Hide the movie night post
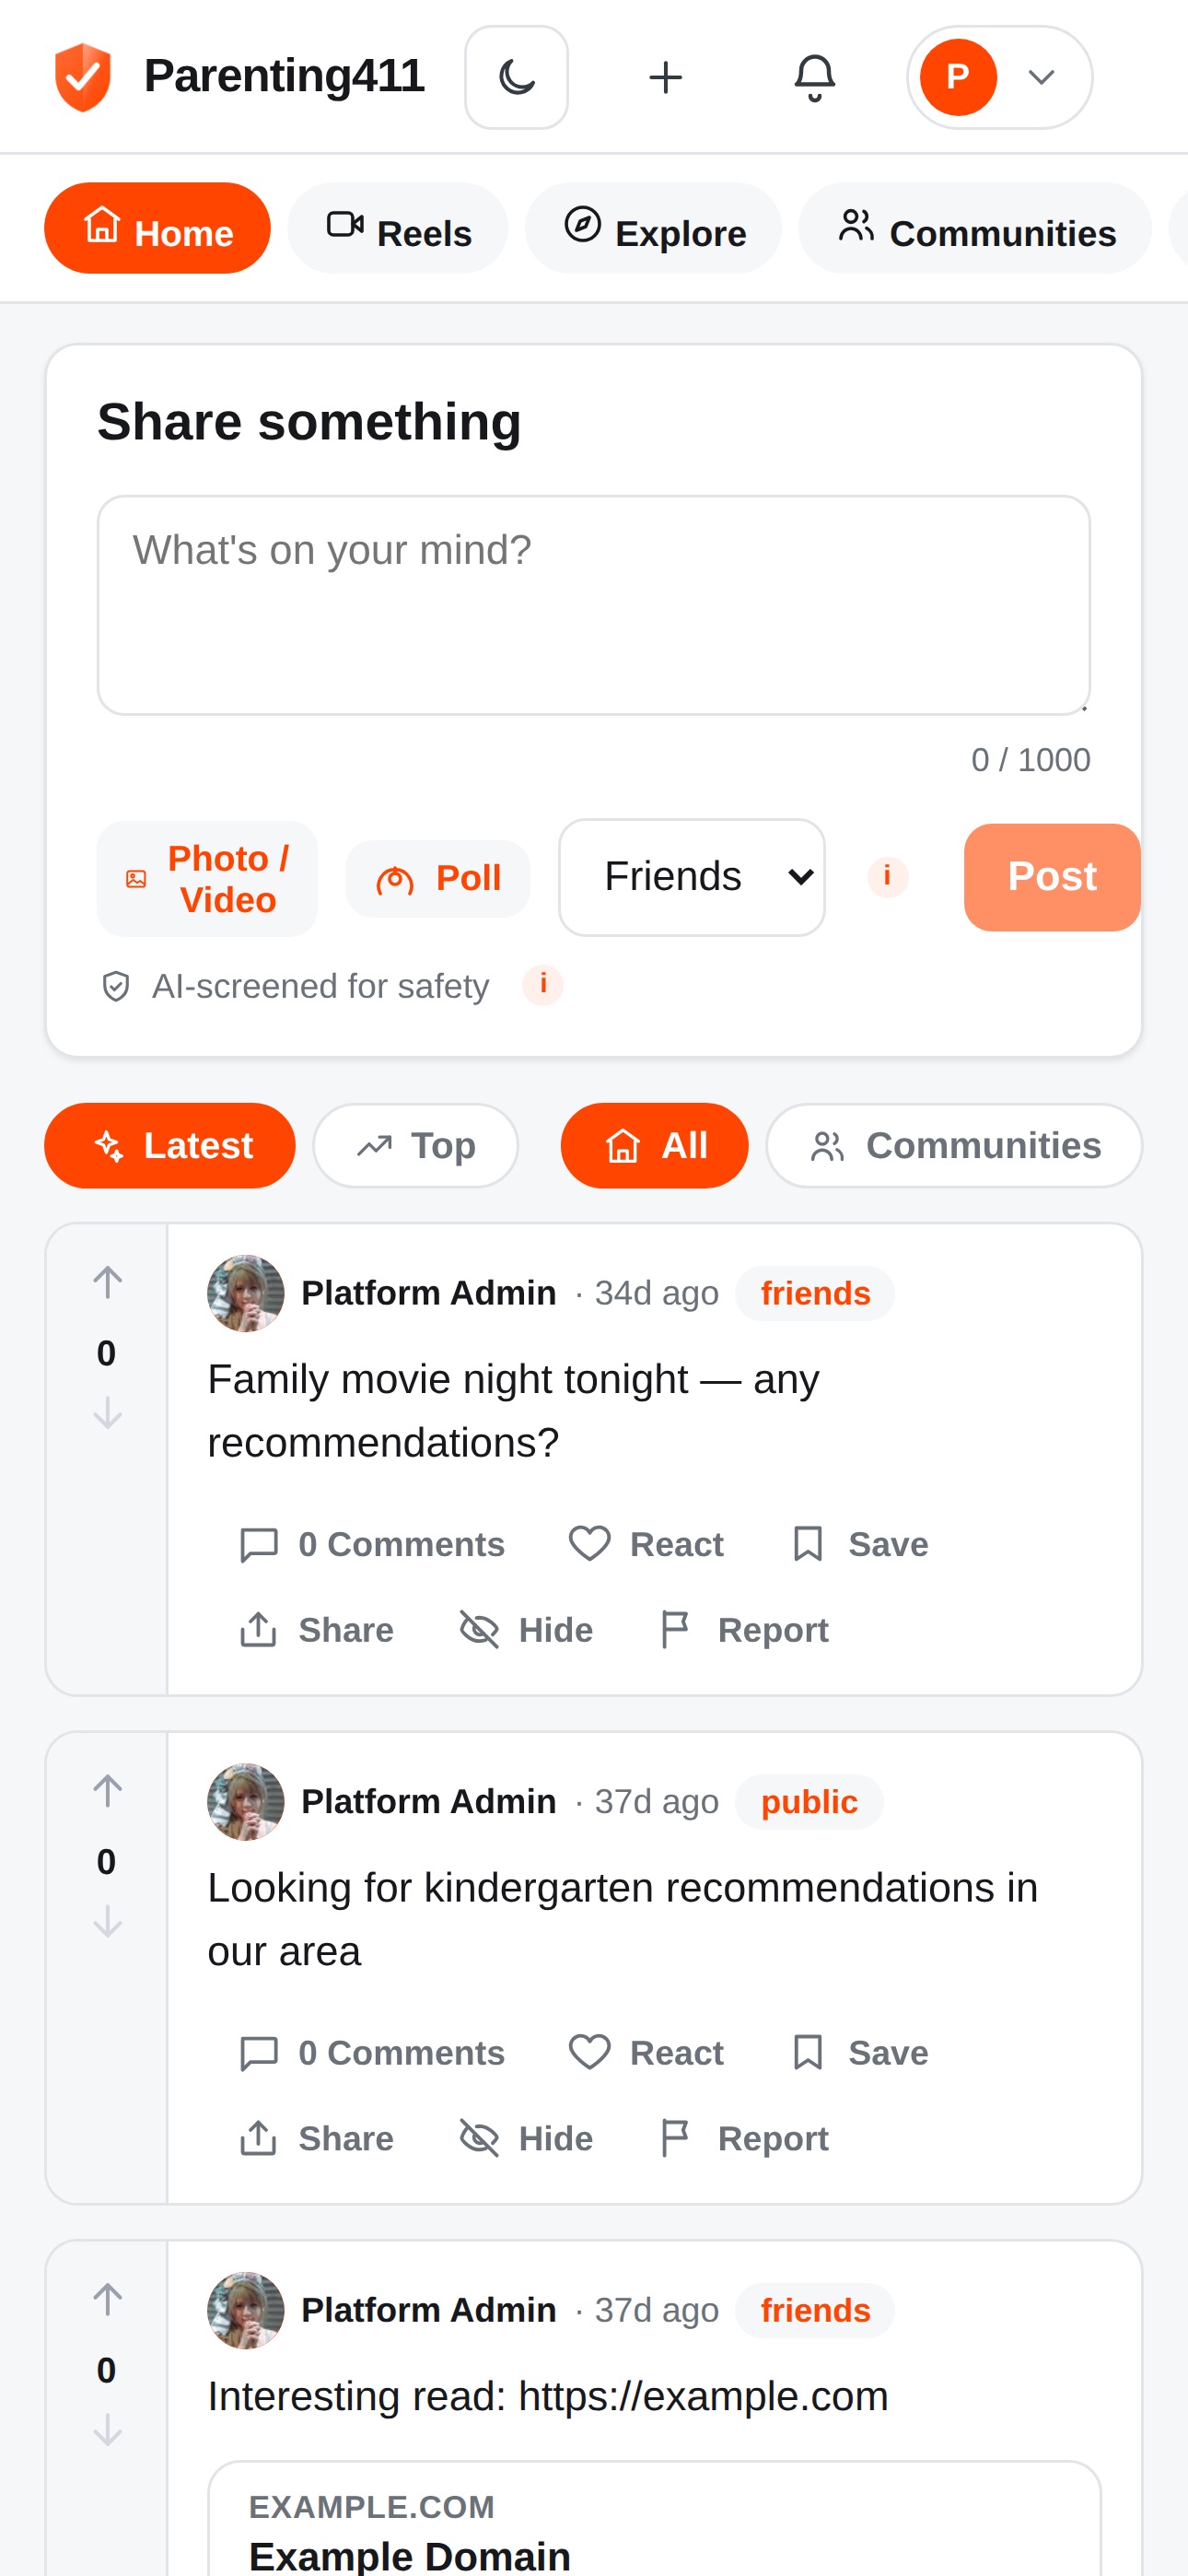Viewport: 1188px width, 2576px height. point(526,1630)
